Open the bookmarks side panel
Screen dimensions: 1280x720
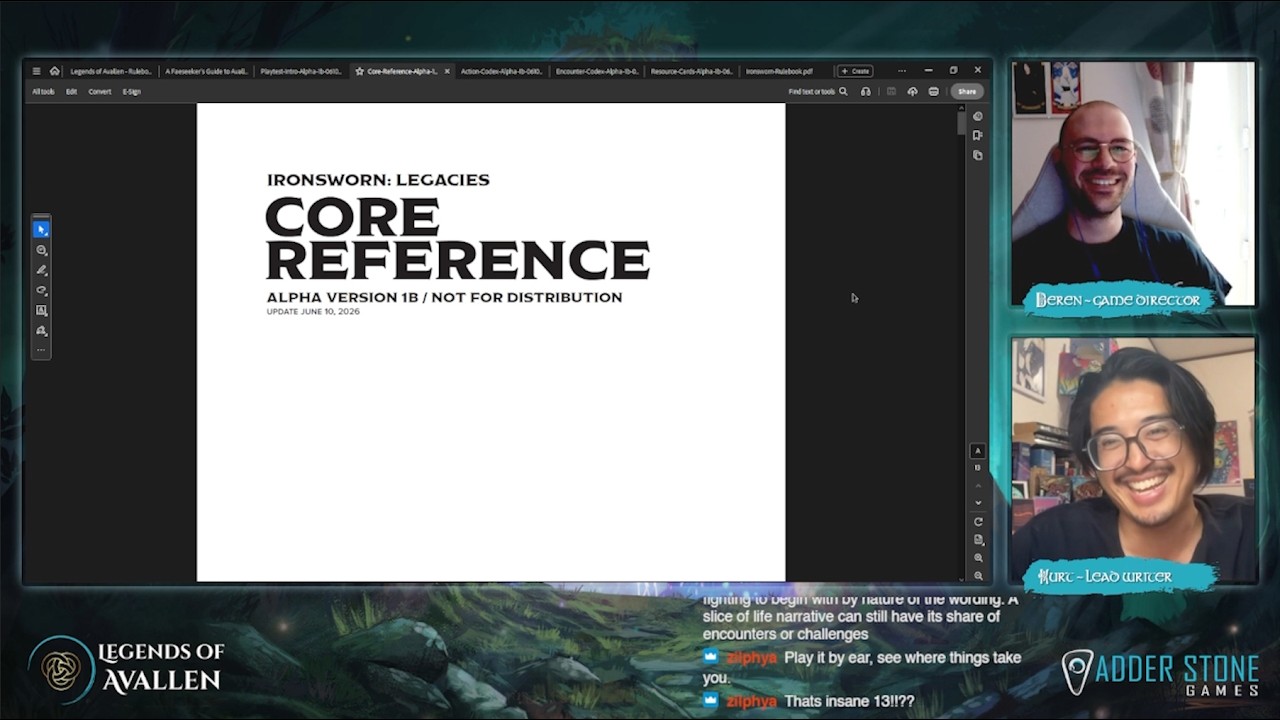coord(978,135)
